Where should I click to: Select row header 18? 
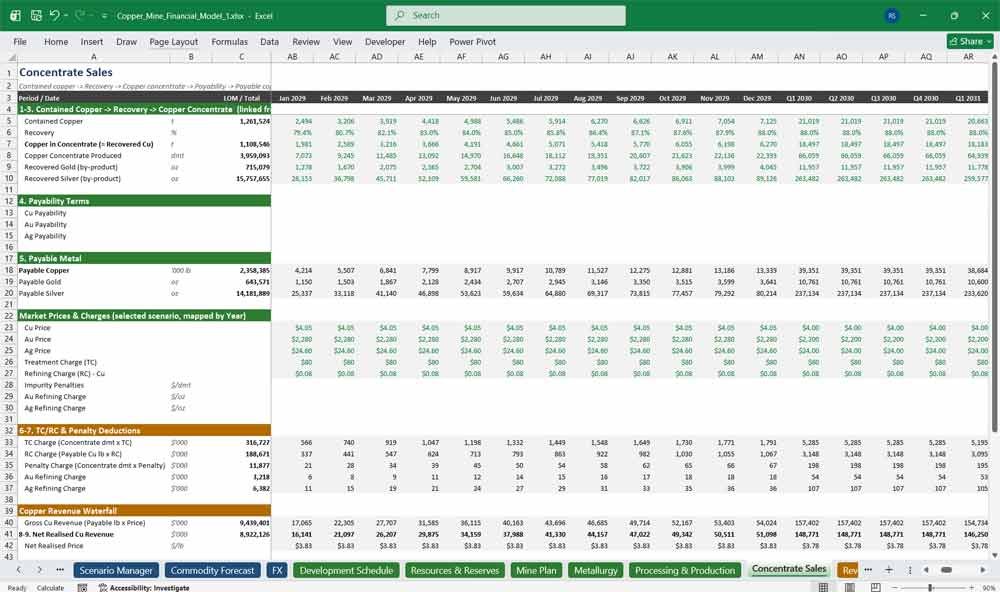tap(9, 270)
